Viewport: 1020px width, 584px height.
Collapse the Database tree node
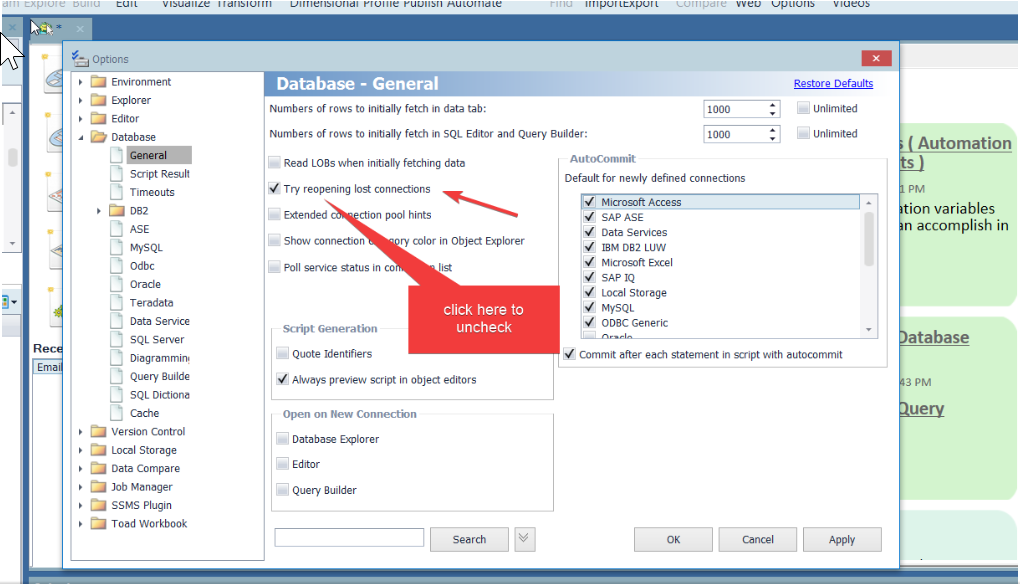(x=81, y=137)
